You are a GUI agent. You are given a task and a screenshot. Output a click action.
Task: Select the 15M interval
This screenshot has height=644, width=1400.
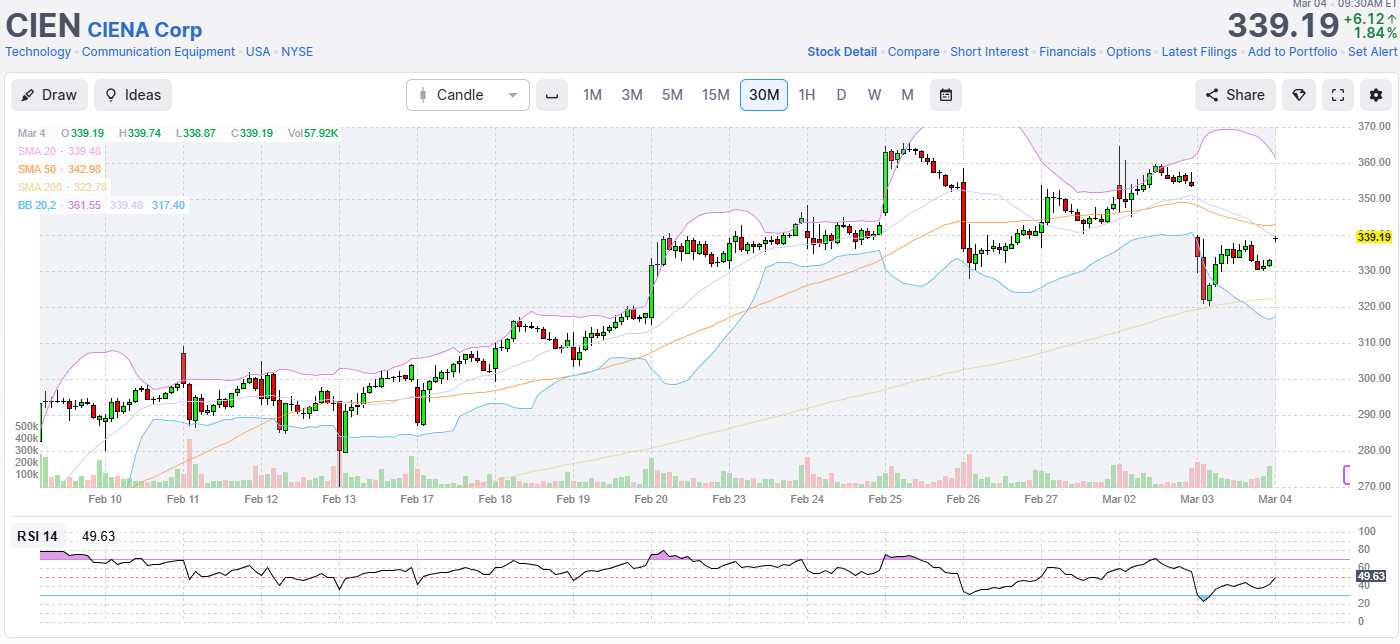click(715, 95)
